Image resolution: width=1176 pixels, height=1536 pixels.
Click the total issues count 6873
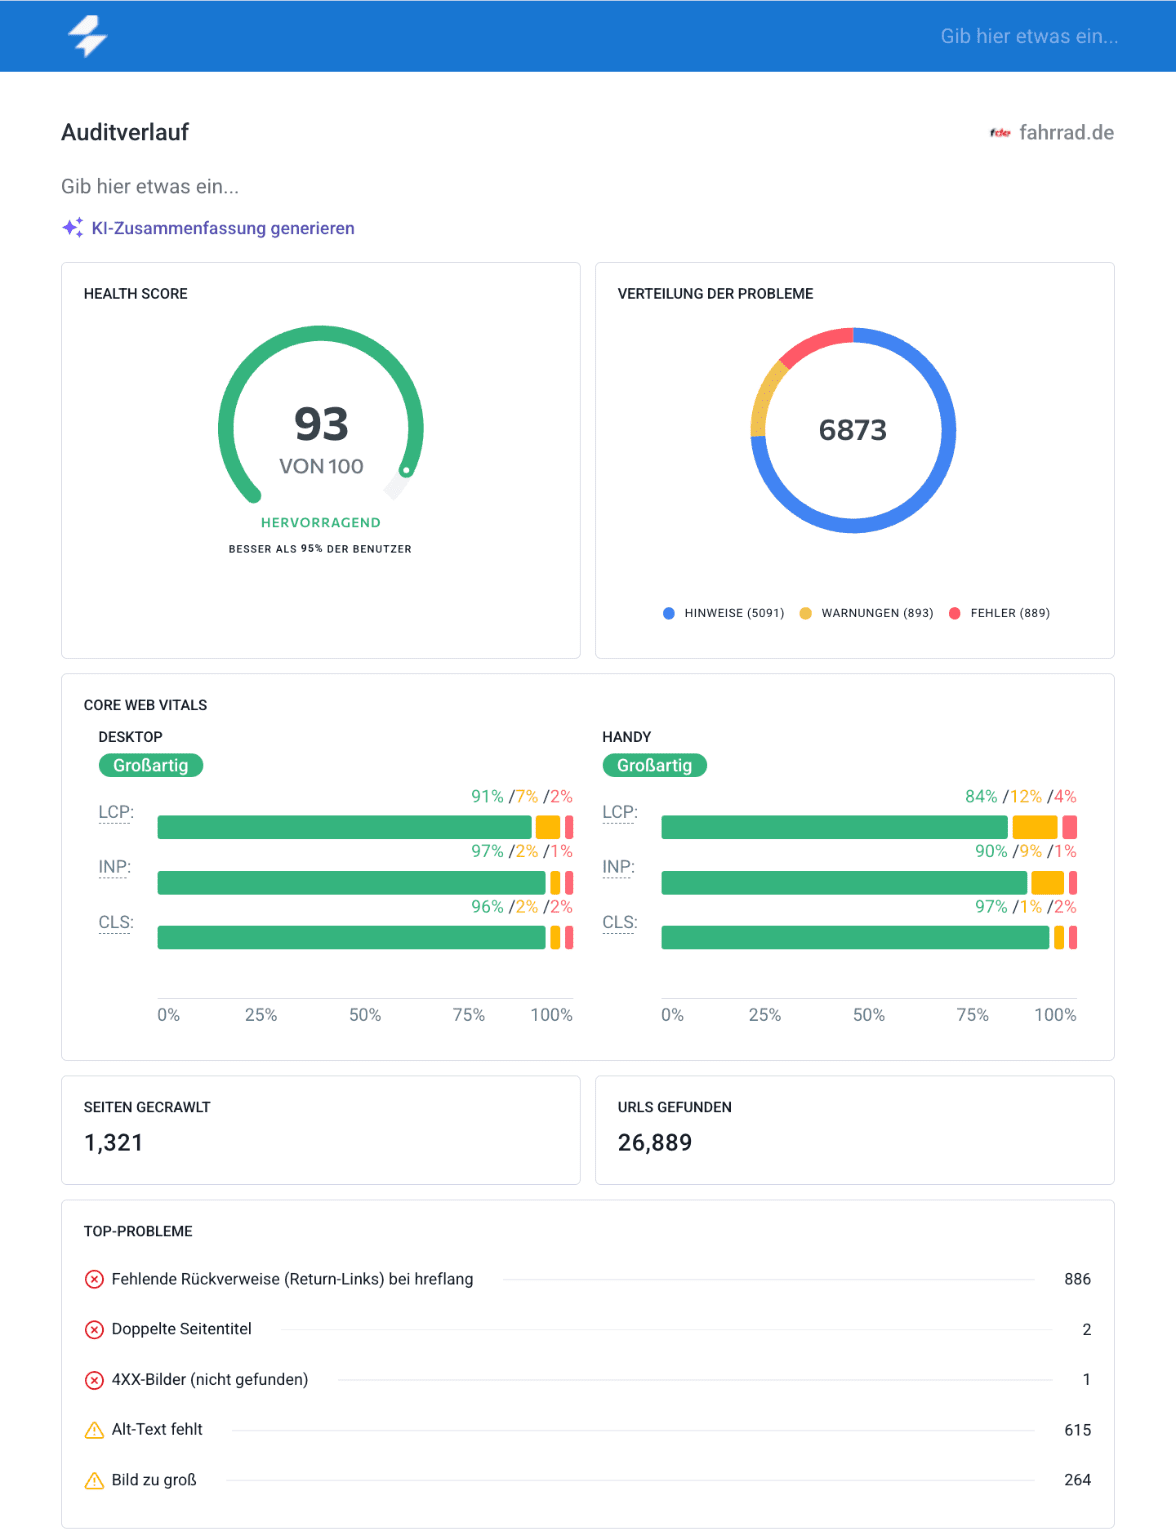(853, 430)
